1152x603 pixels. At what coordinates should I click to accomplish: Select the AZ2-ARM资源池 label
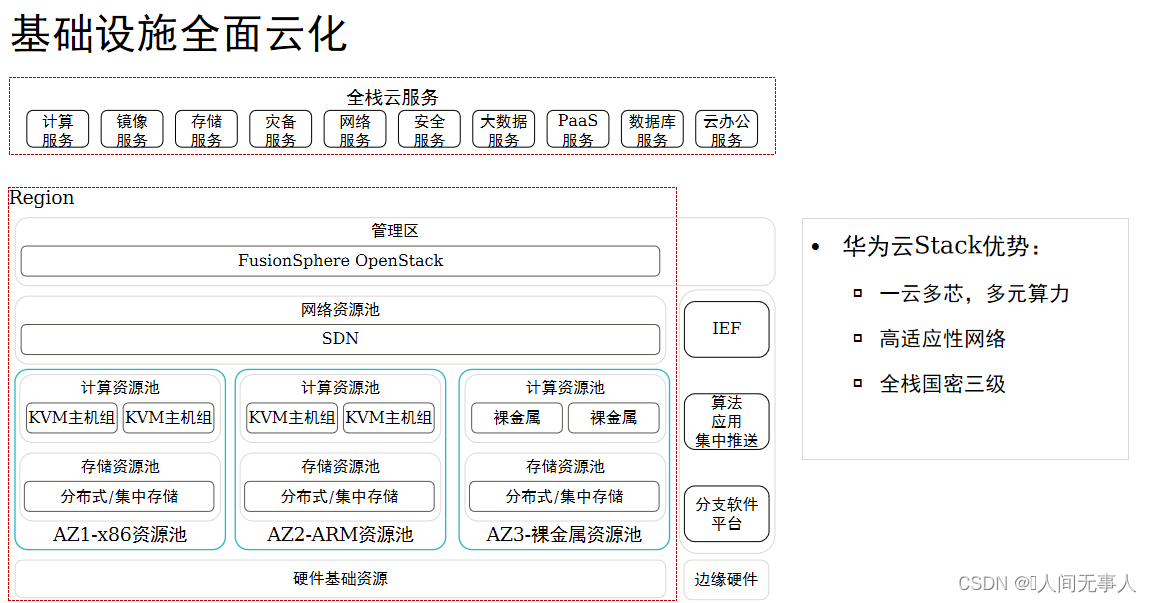tap(340, 534)
